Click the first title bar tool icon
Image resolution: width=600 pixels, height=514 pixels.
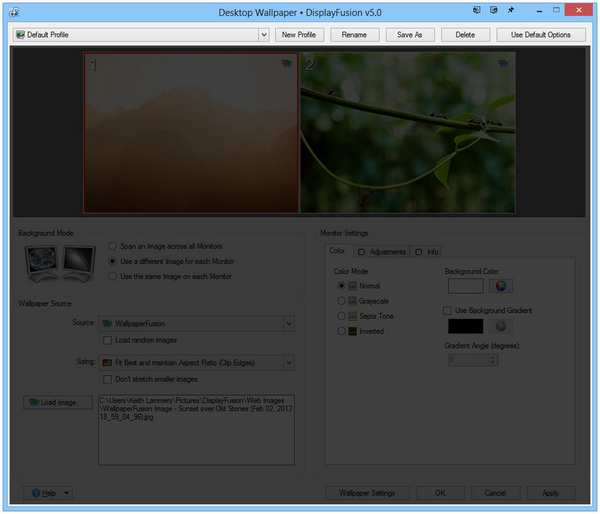pyautogui.click(x=476, y=11)
